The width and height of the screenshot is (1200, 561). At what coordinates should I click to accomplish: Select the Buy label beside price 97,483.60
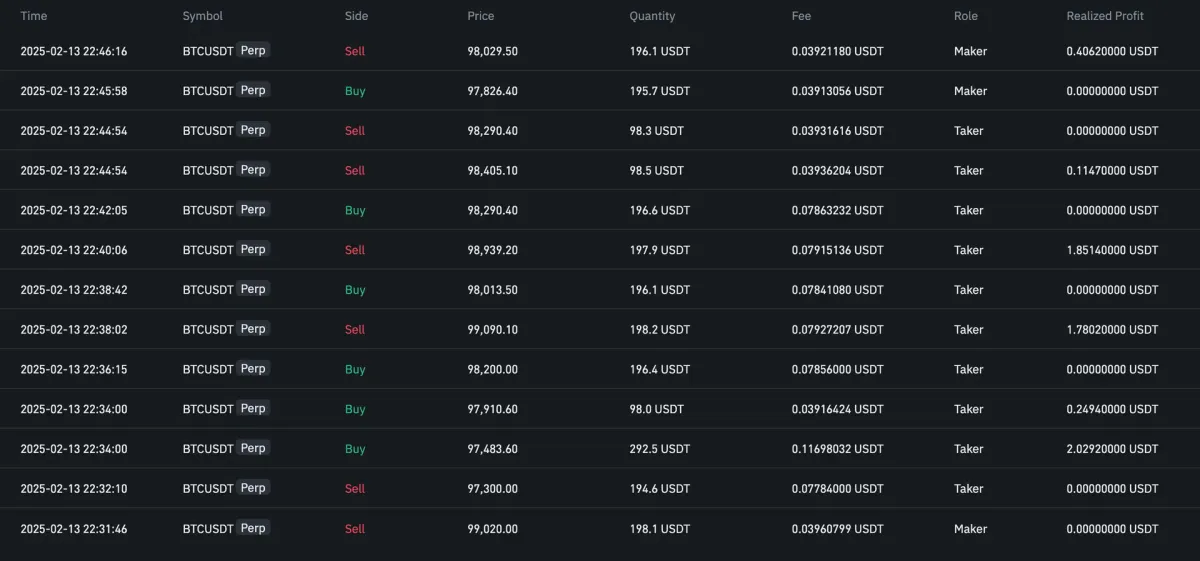pyautogui.click(x=355, y=449)
